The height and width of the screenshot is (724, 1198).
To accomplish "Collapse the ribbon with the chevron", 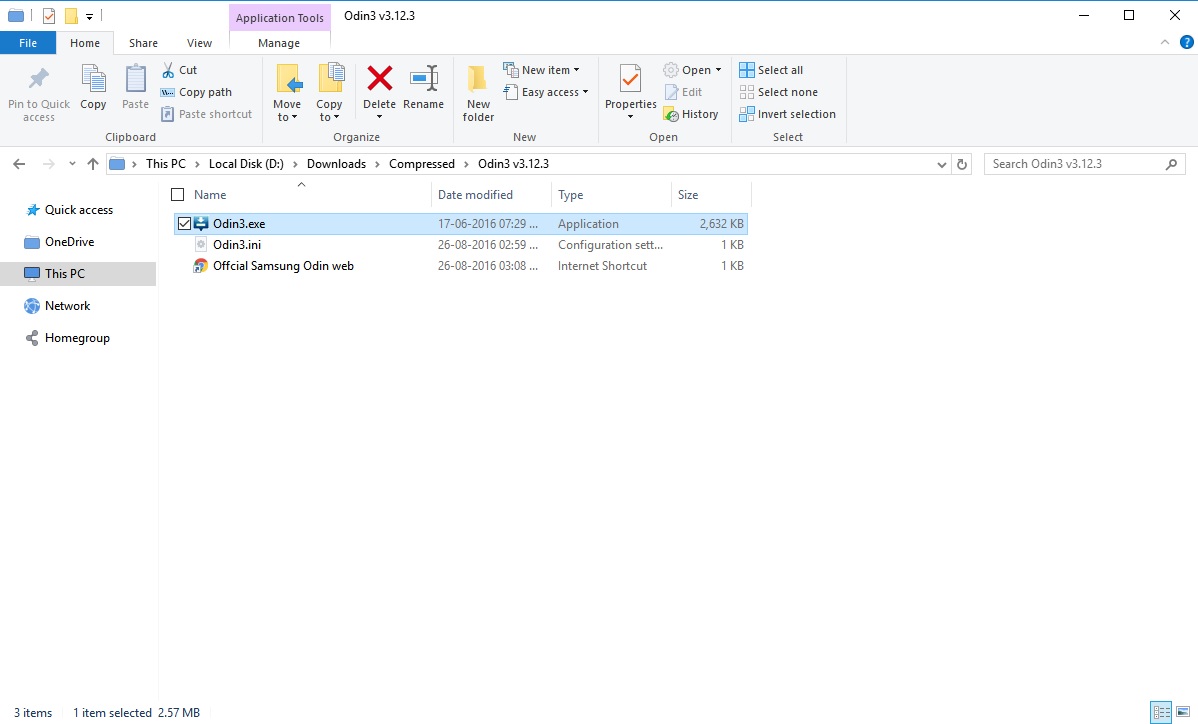I will tap(1165, 43).
